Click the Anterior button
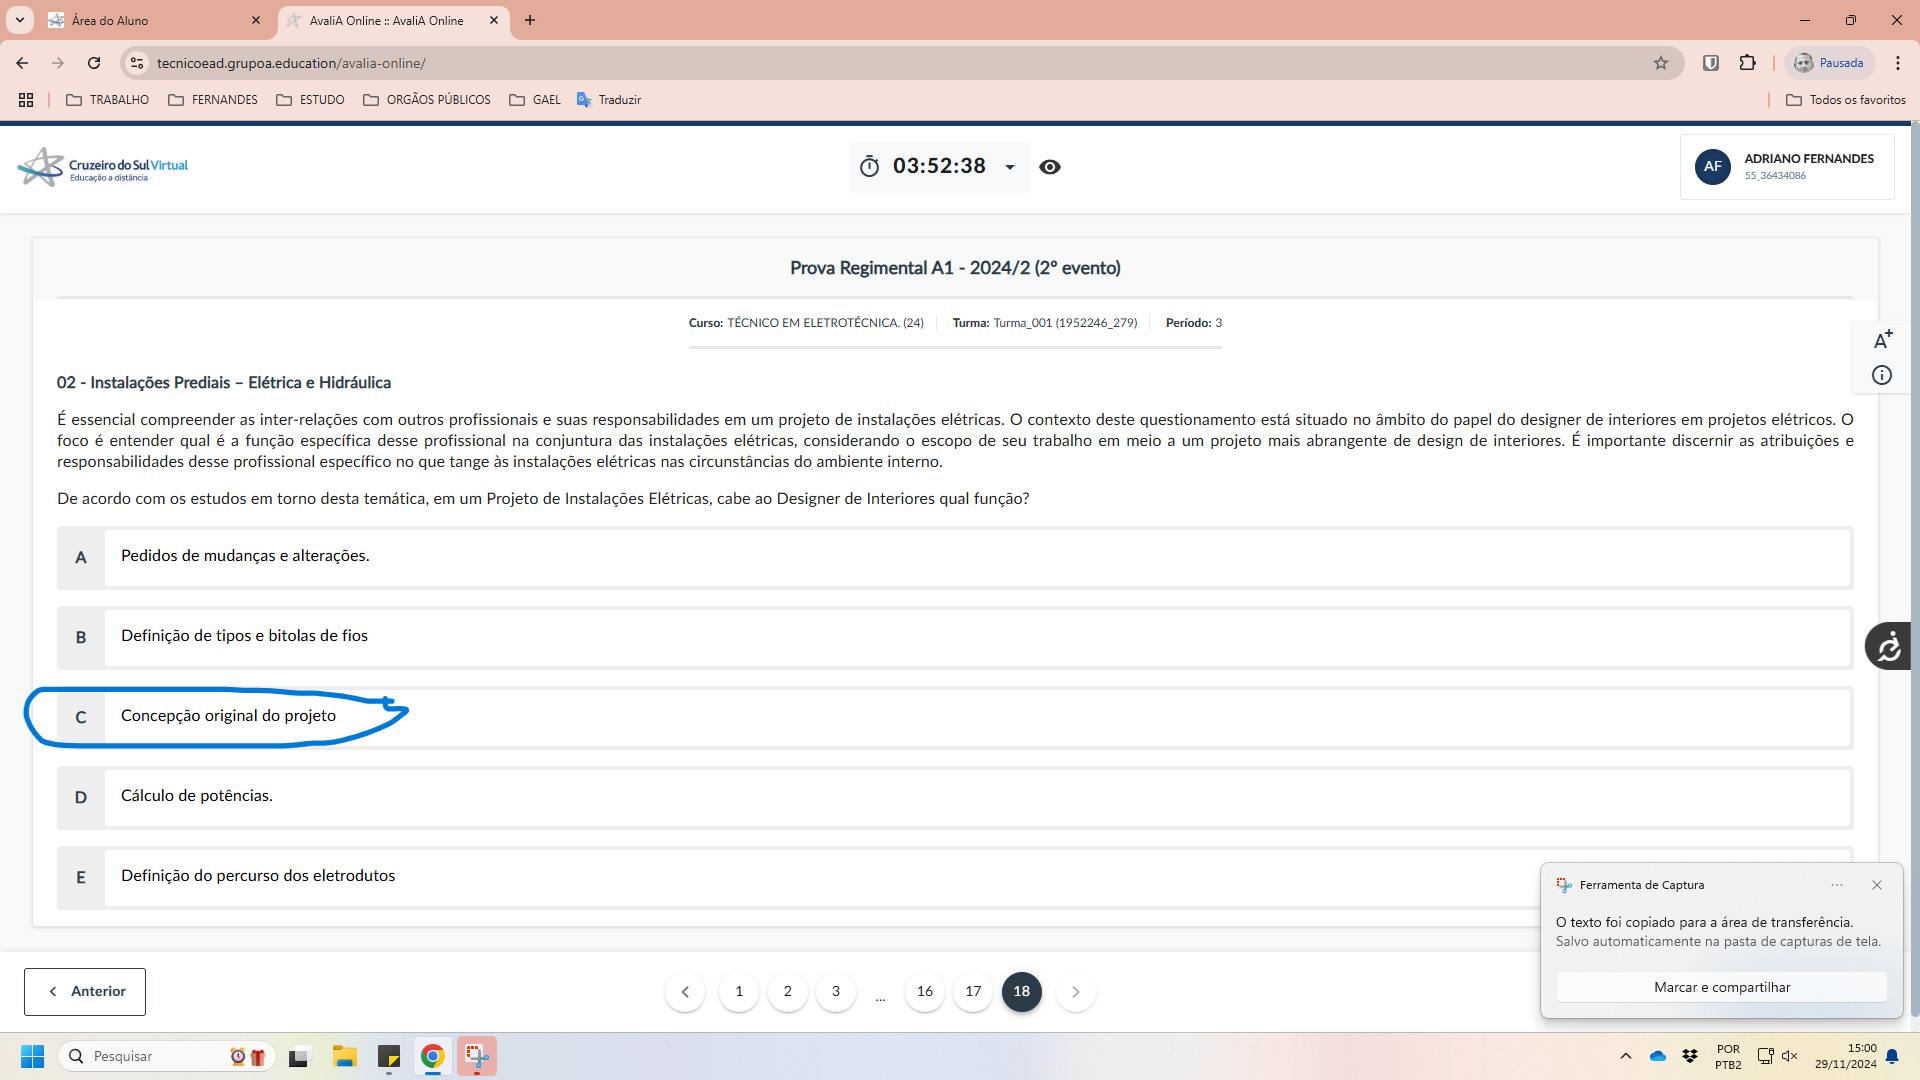The image size is (1920, 1080). coord(85,991)
